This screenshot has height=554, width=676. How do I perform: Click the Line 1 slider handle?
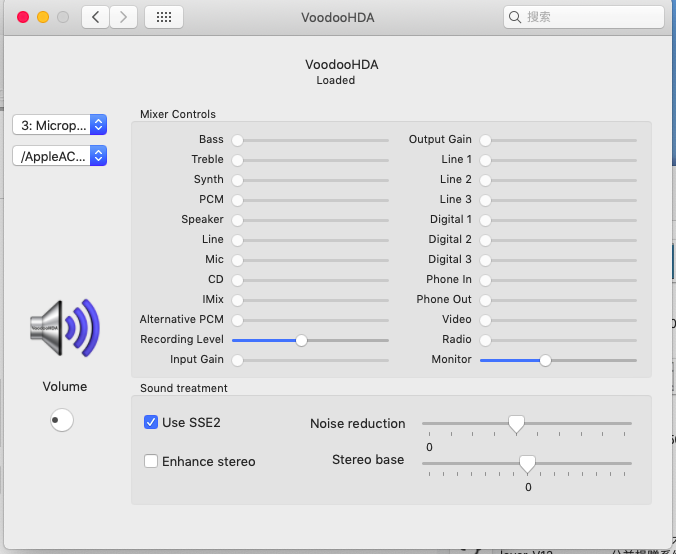pos(485,160)
